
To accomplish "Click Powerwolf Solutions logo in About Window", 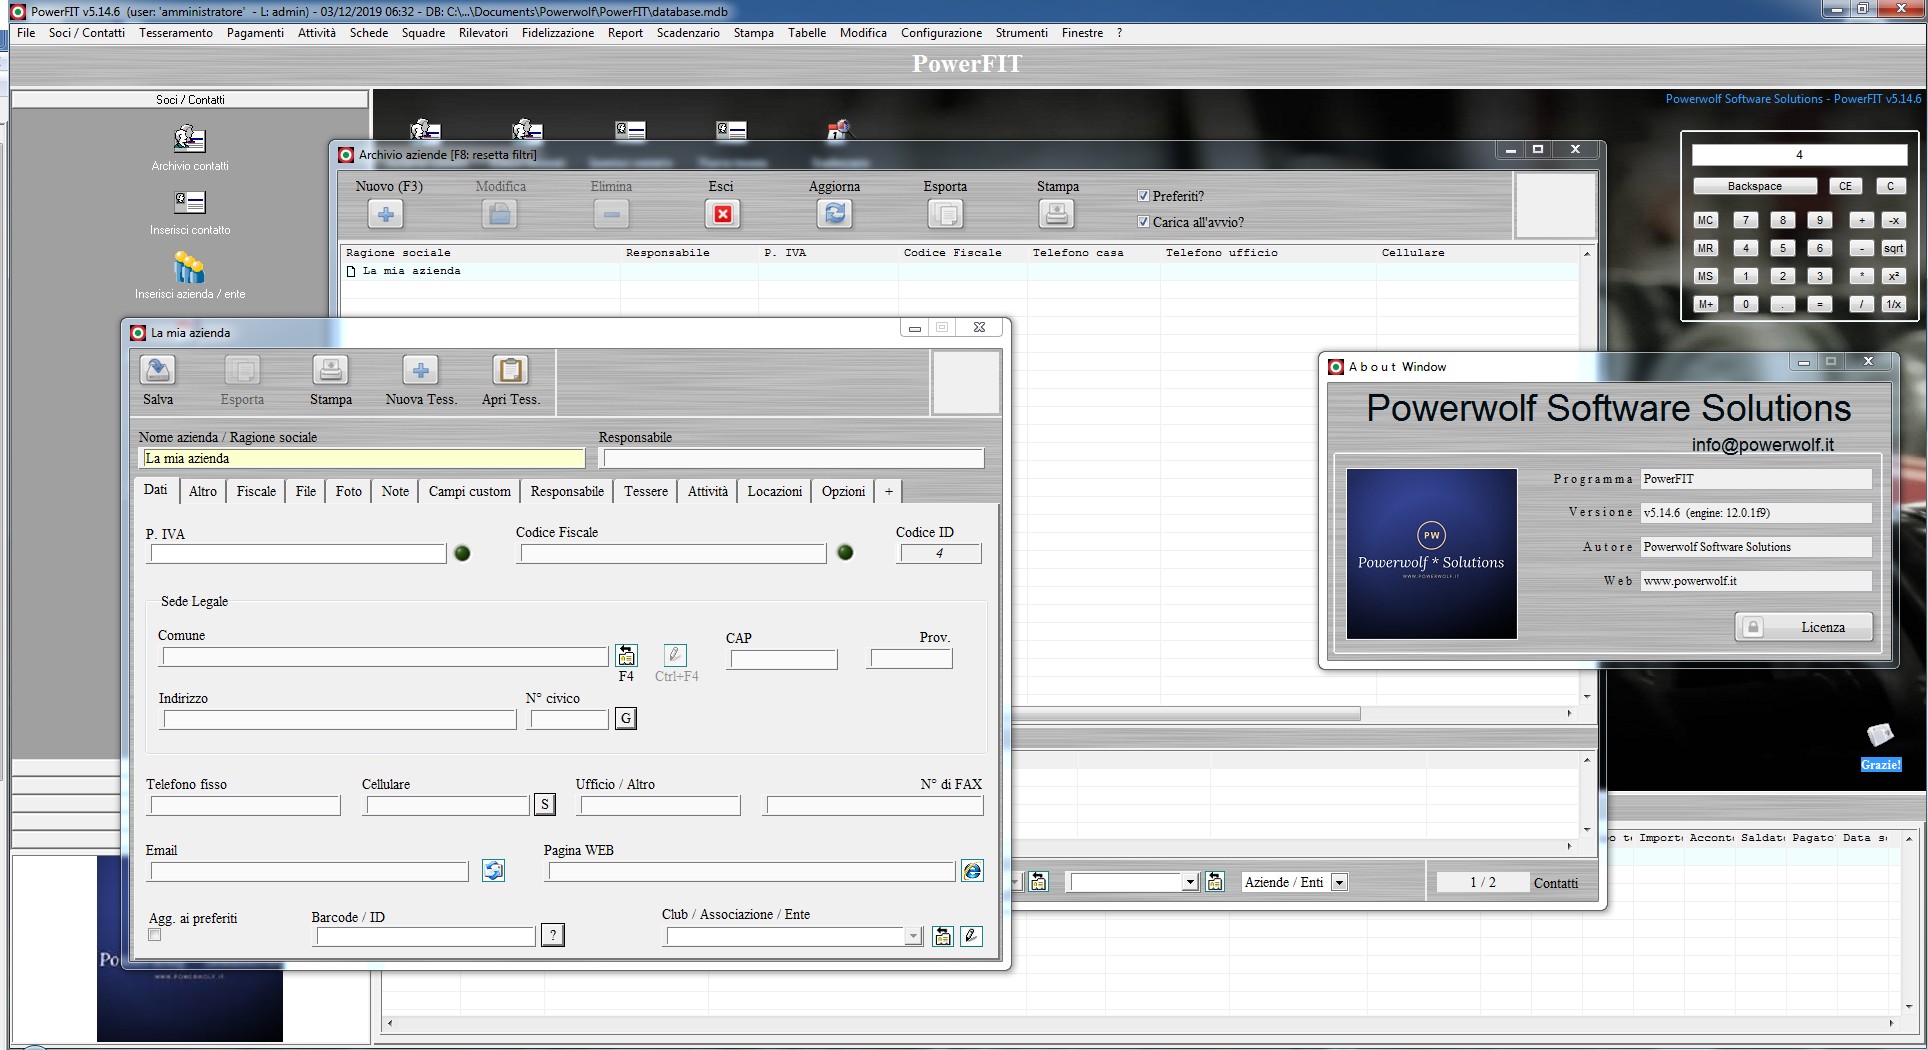I will click(1431, 553).
